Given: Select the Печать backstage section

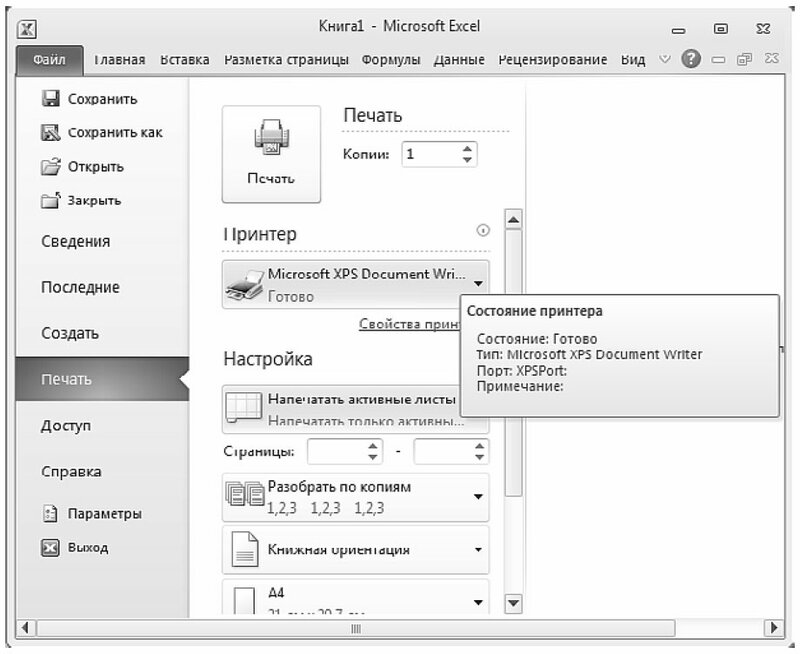Looking at the screenshot, I should (102, 379).
